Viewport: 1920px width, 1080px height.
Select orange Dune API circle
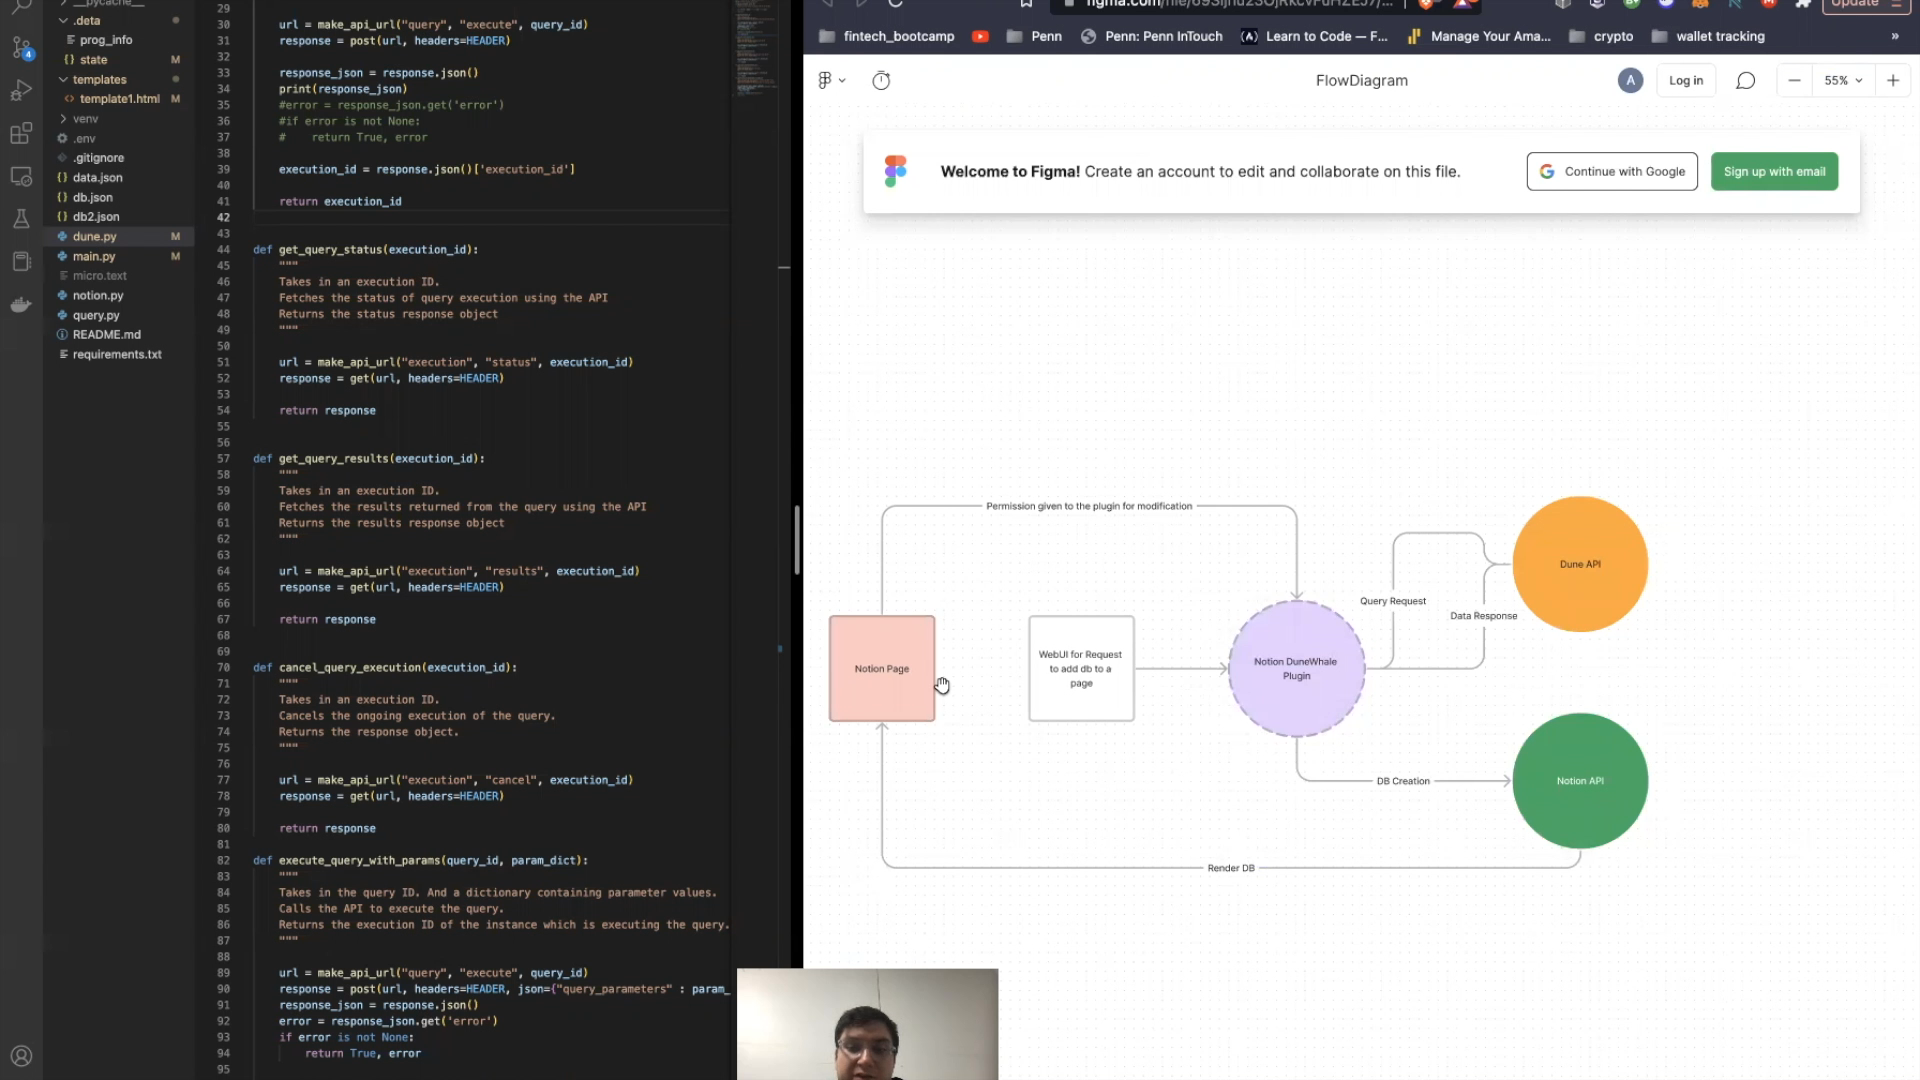[x=1580, y=563]
